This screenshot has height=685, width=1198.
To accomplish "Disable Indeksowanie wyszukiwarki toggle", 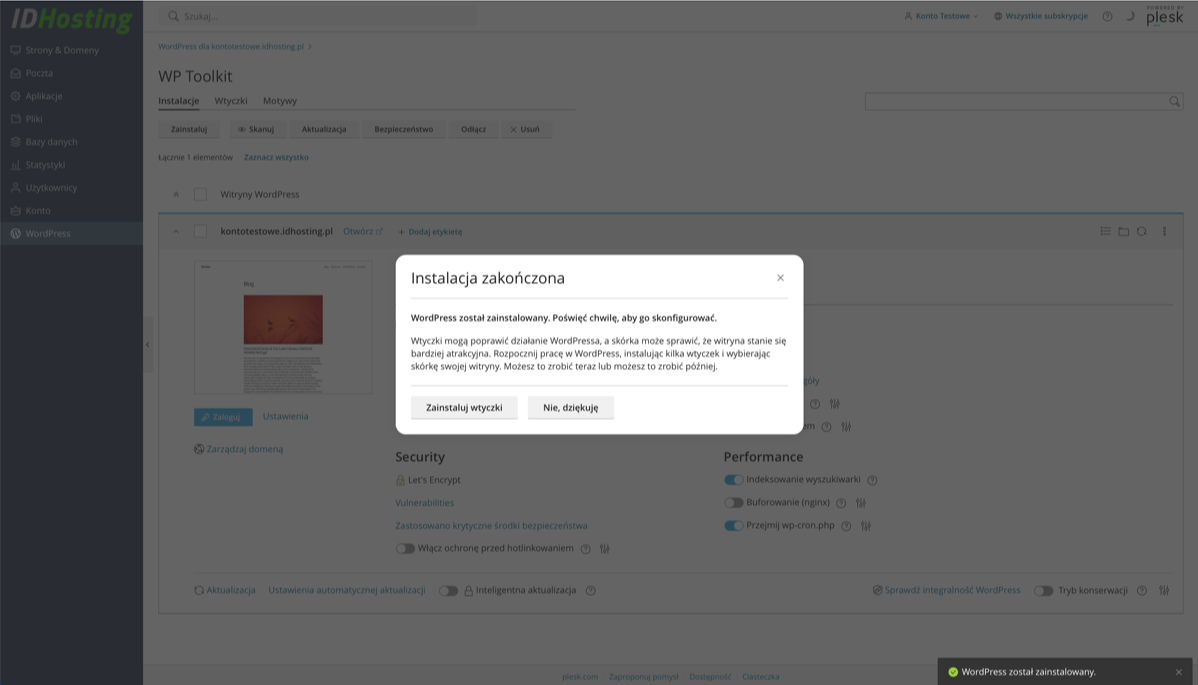I will (x=733, y=479).
